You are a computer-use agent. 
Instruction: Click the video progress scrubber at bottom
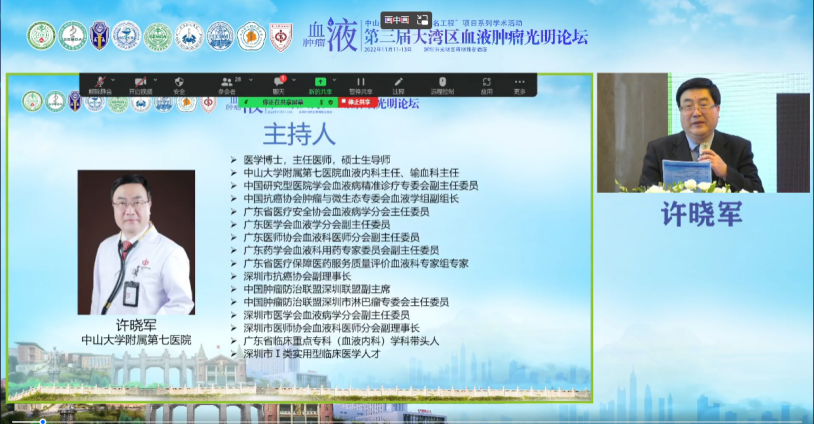tap(43, 421)
